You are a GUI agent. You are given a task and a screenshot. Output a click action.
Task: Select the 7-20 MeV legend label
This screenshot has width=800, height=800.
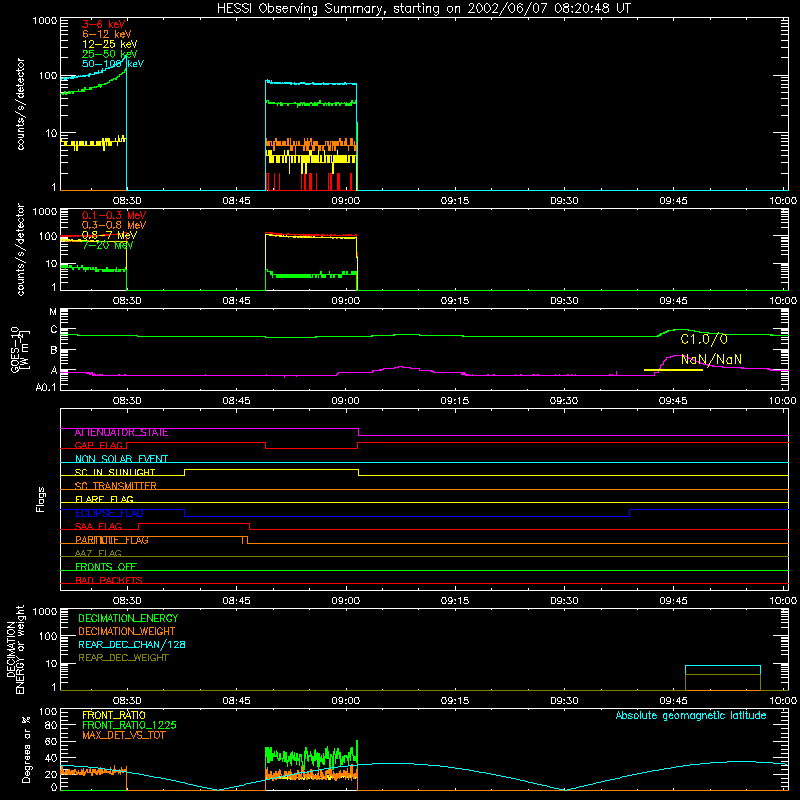(108, 245)
